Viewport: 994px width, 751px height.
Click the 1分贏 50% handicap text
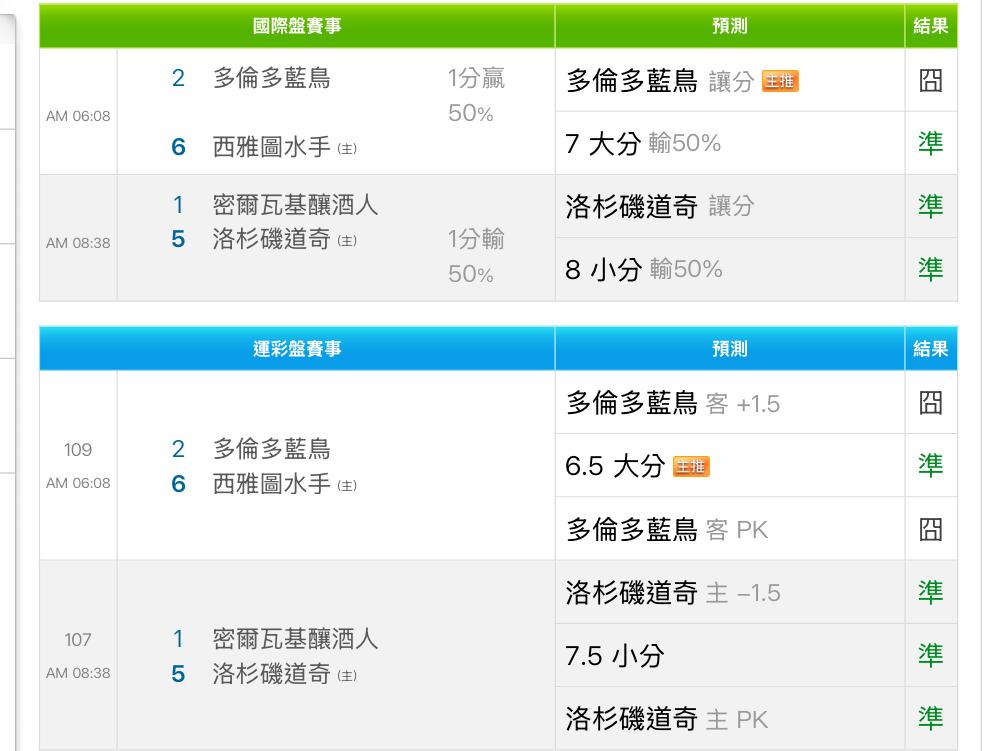pyautogui.click(x=475, y=95)
